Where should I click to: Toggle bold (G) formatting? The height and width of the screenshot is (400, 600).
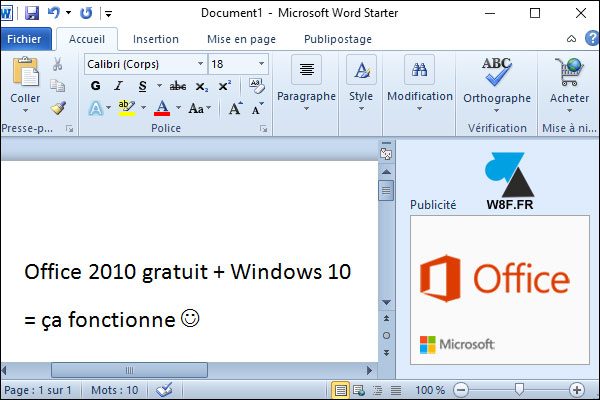click(x=96, y=86)
